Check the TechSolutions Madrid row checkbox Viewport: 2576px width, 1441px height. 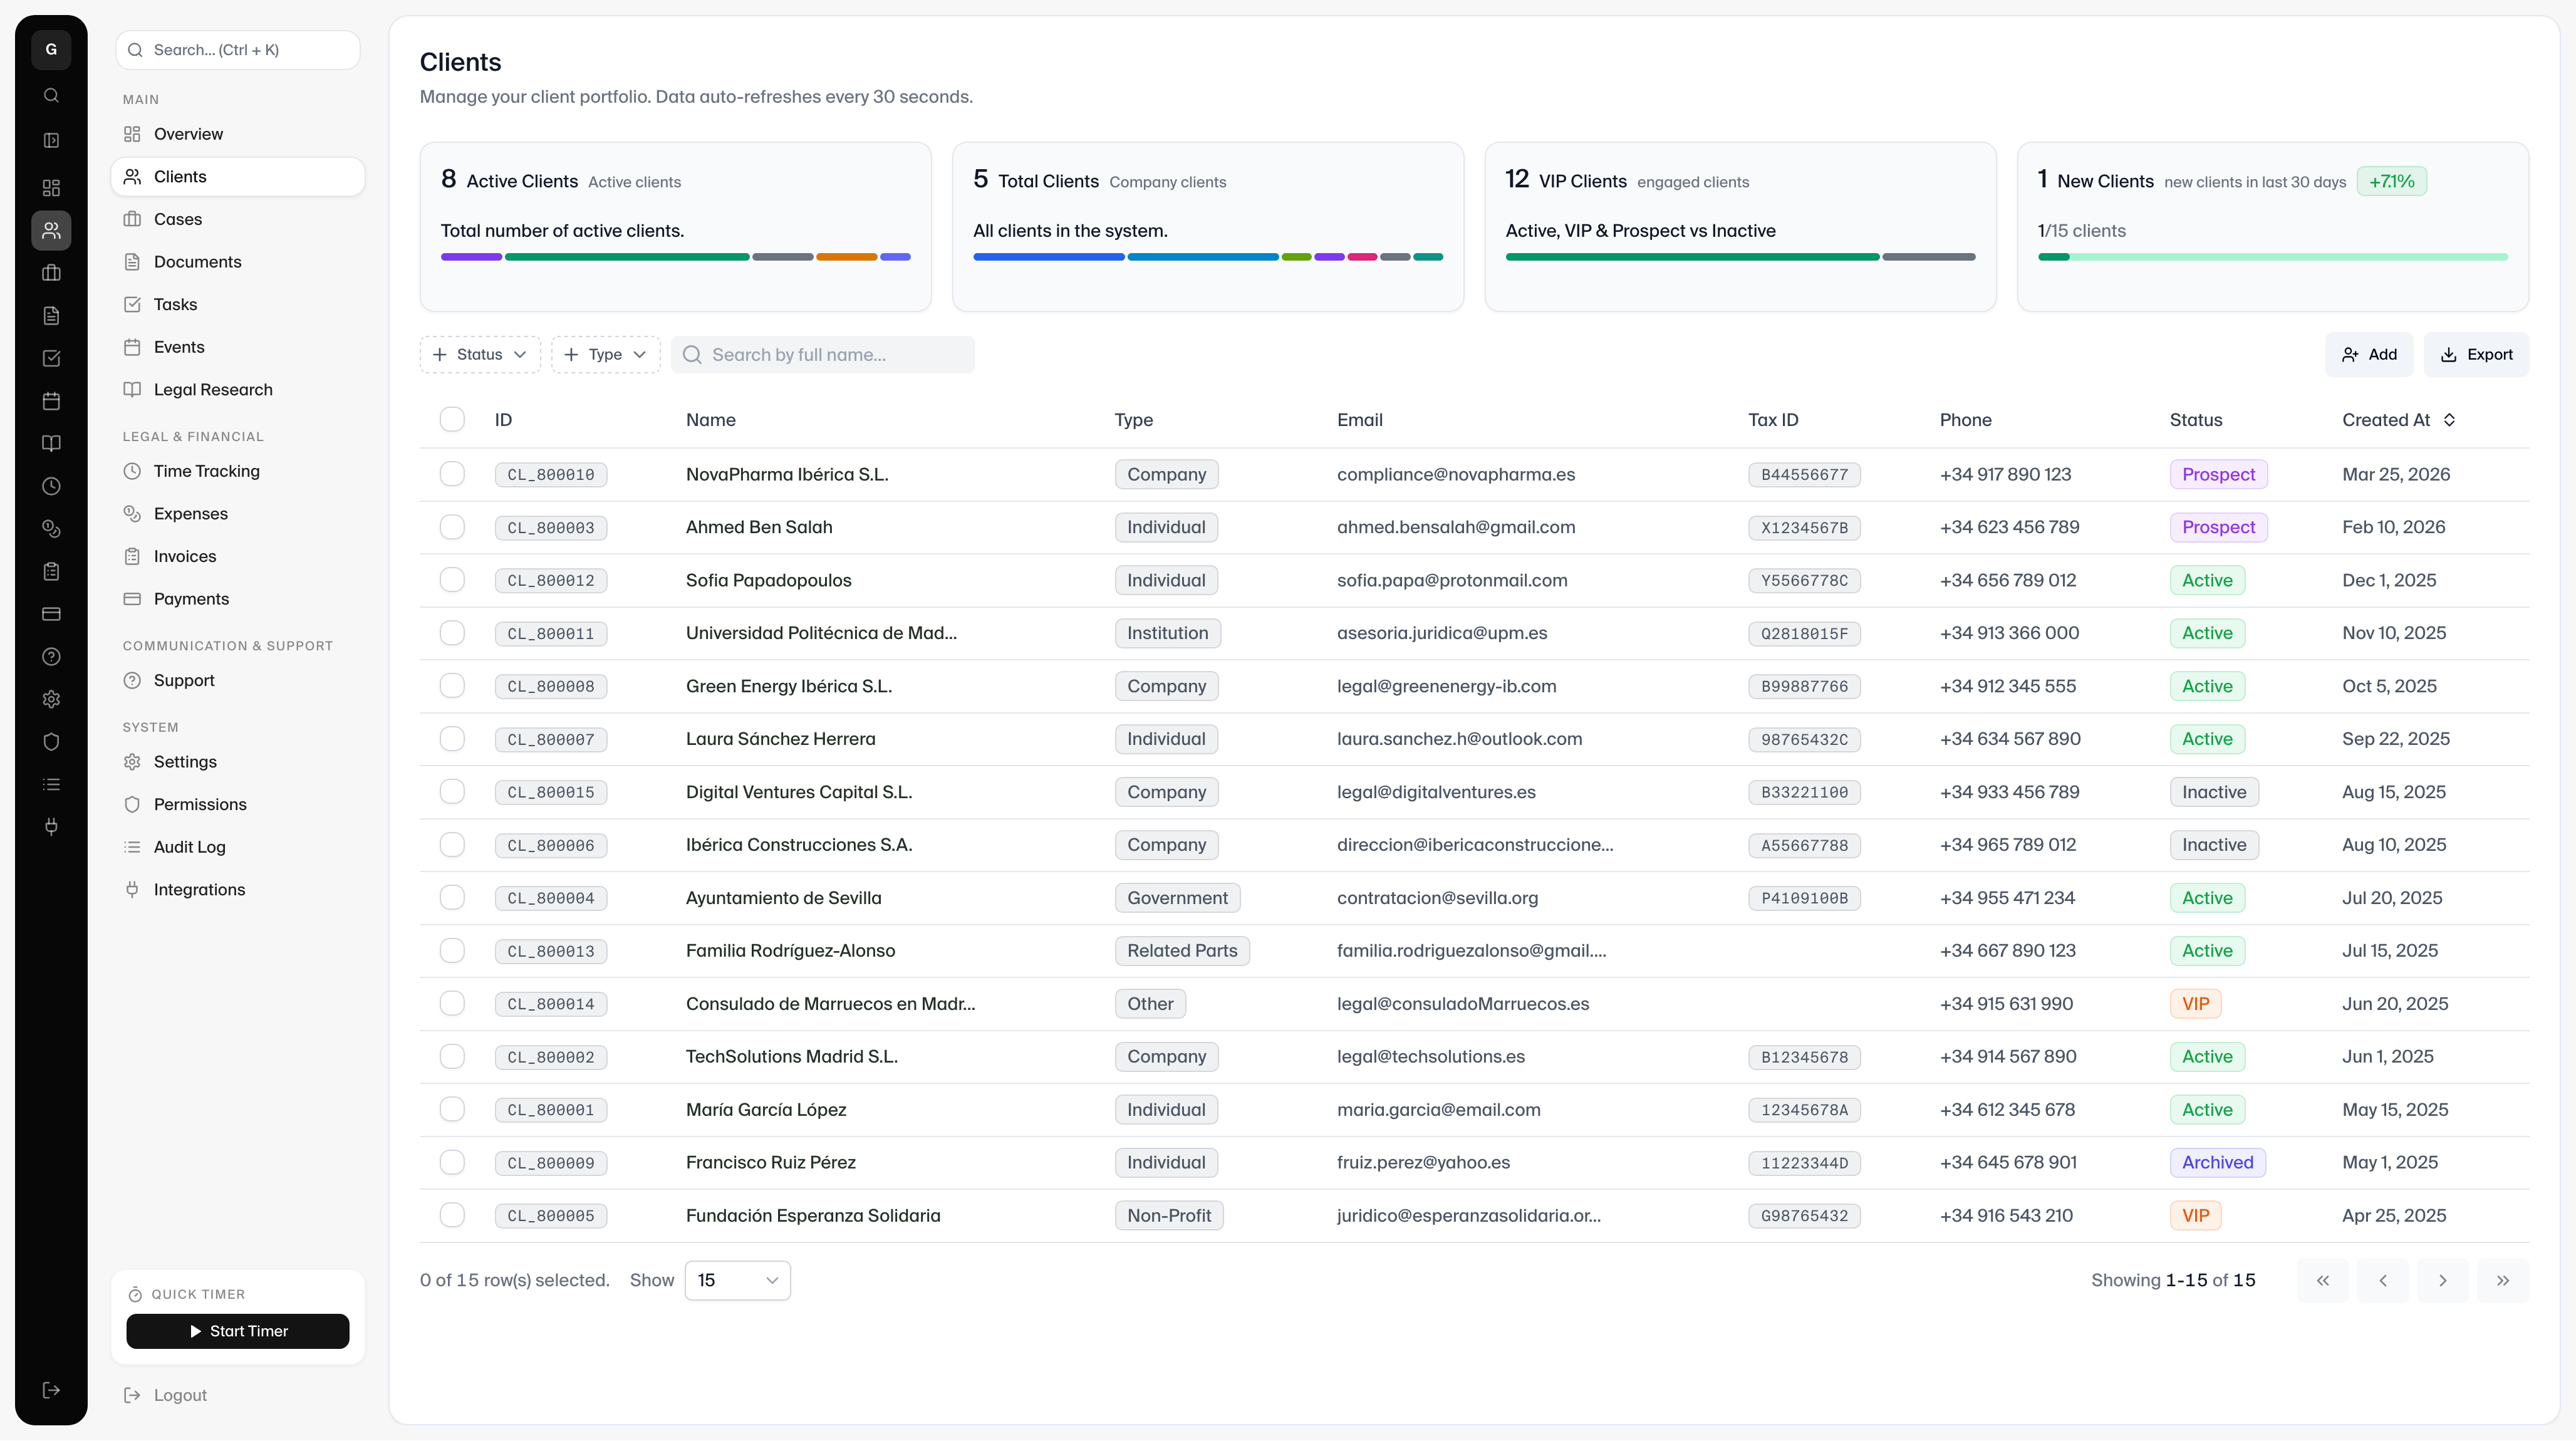point(452,1057)
